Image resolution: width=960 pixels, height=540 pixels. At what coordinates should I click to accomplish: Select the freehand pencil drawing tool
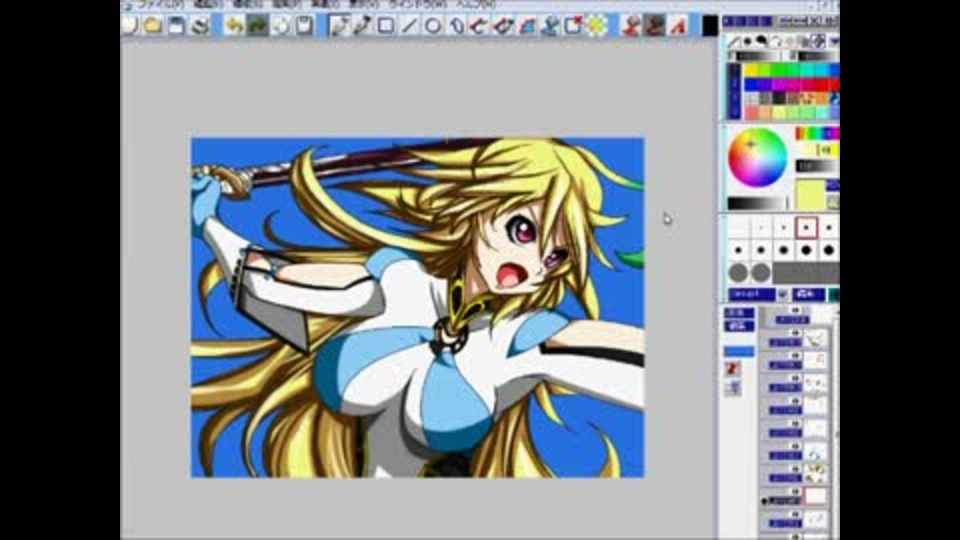(x=339, y=25)
